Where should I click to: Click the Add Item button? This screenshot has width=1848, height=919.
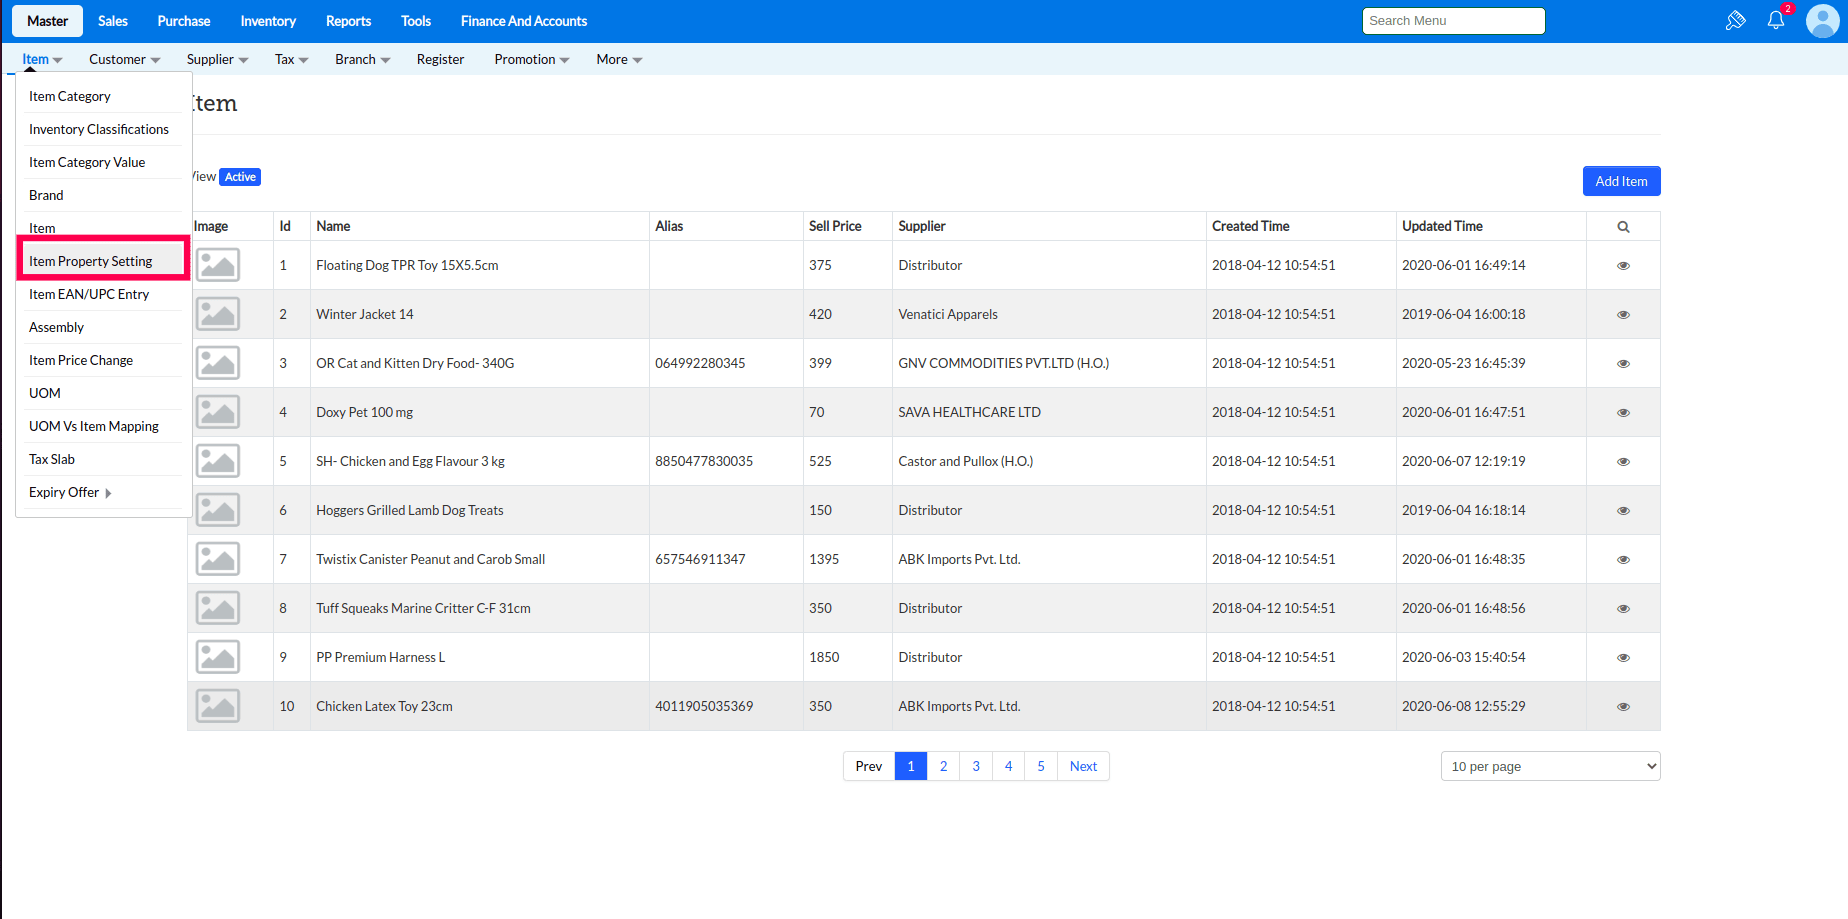1621,181
